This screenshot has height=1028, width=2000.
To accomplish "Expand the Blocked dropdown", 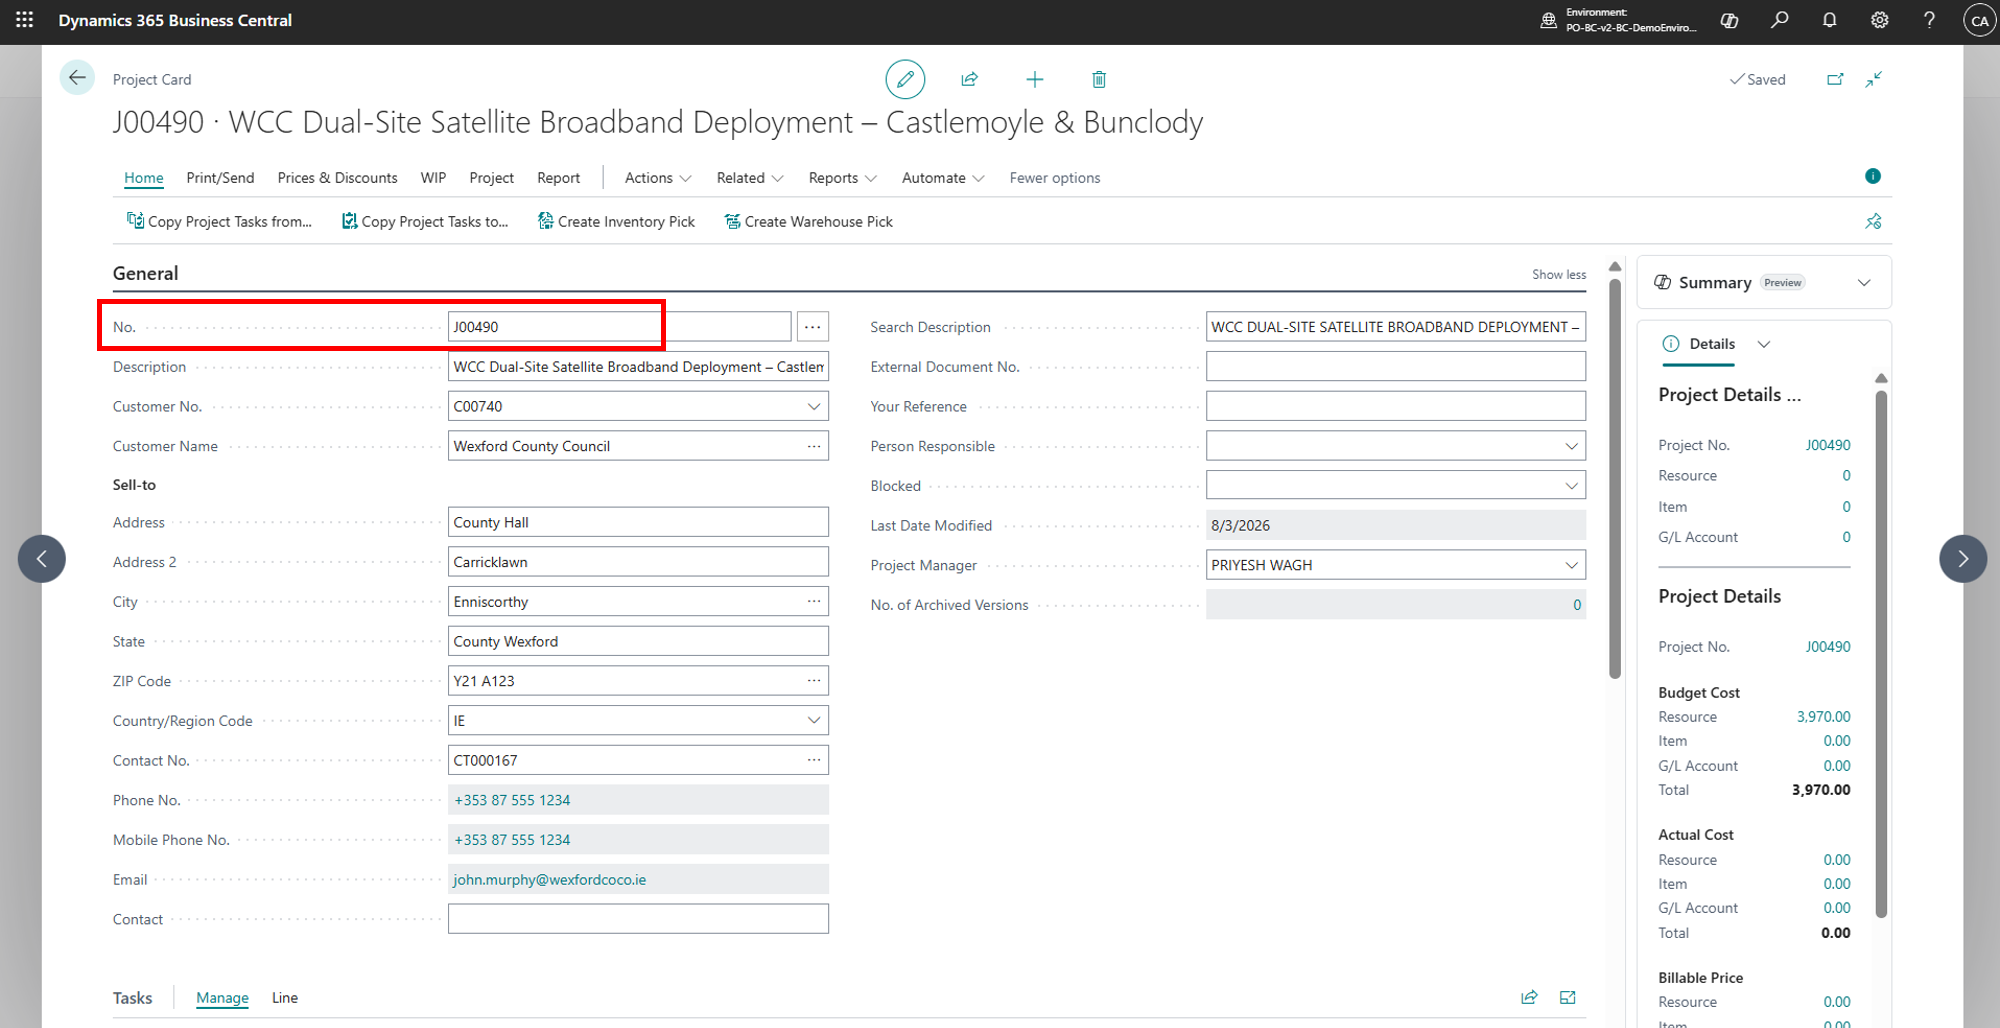I will pyautogui.click(x=1571, y=486).
